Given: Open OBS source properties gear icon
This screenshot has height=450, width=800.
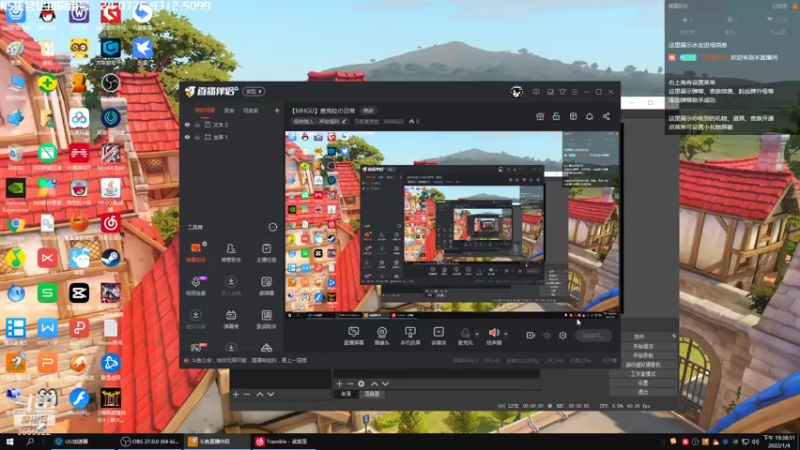Looking at the screenshot, I should point(361,384).
